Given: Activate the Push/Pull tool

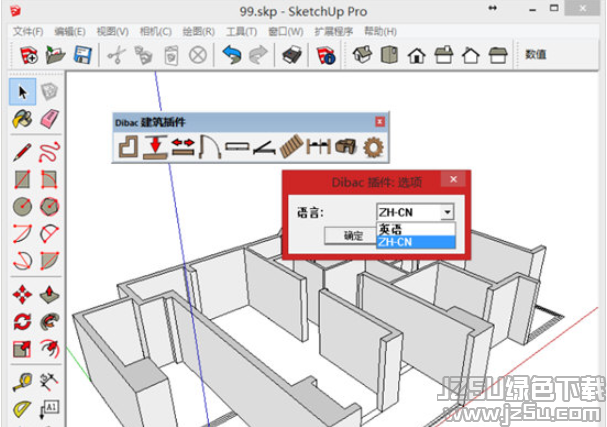Looking at the screenshot, I should click(50, 295).
